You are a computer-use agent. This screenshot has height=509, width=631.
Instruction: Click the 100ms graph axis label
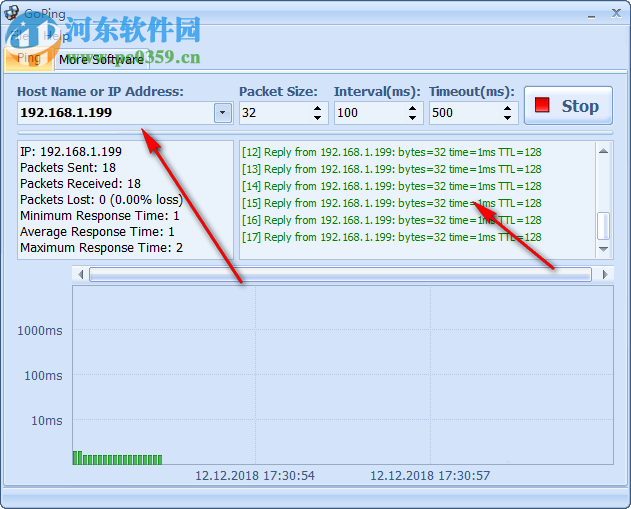(43, 376)
